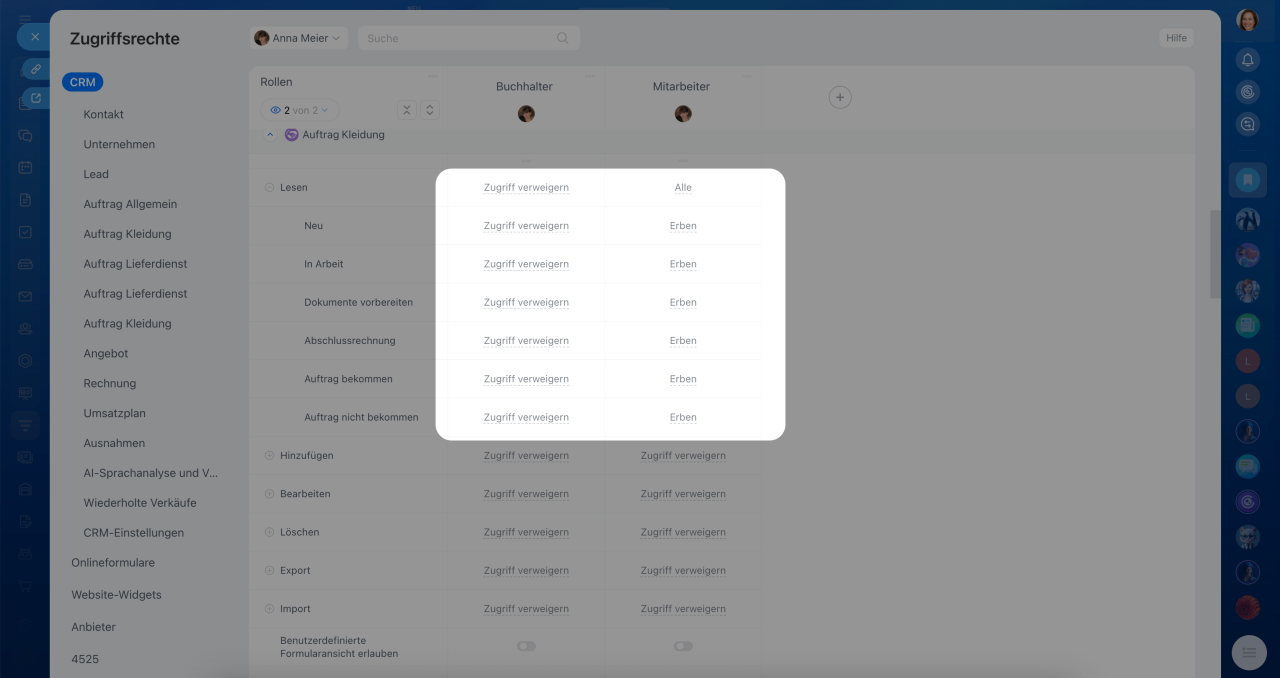The width and height of the screenshot is (1280, 678).
Task: Click the copy link icon
Action: 35,68
